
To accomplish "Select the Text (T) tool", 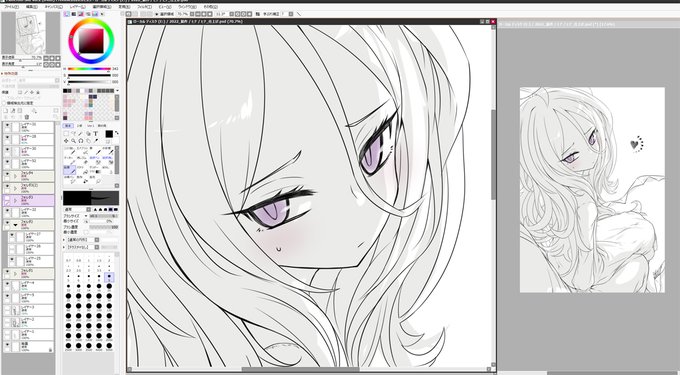I will pos(96,134).
